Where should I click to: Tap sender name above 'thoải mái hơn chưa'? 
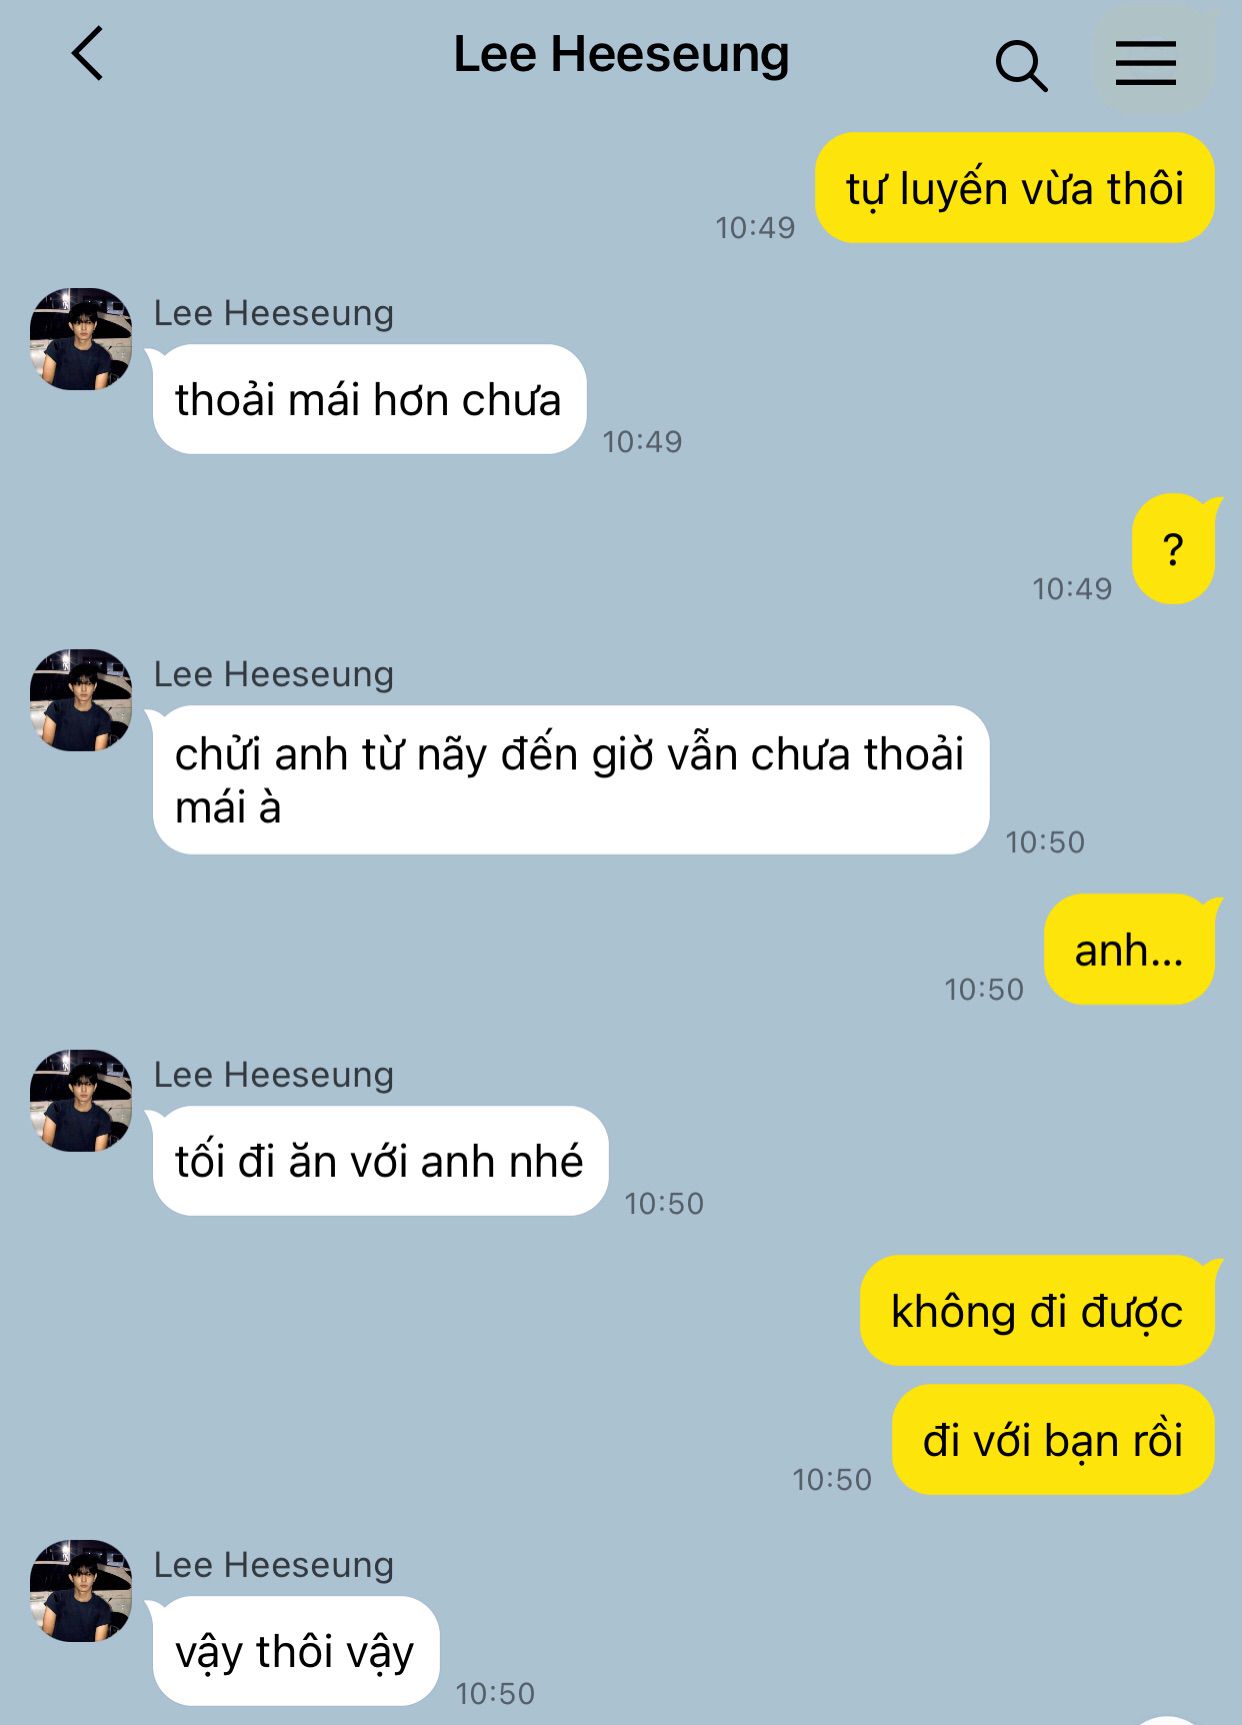273,313
